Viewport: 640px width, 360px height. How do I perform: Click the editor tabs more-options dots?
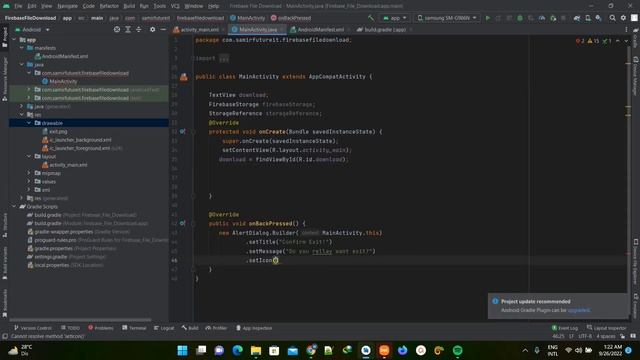coord(626,29)
